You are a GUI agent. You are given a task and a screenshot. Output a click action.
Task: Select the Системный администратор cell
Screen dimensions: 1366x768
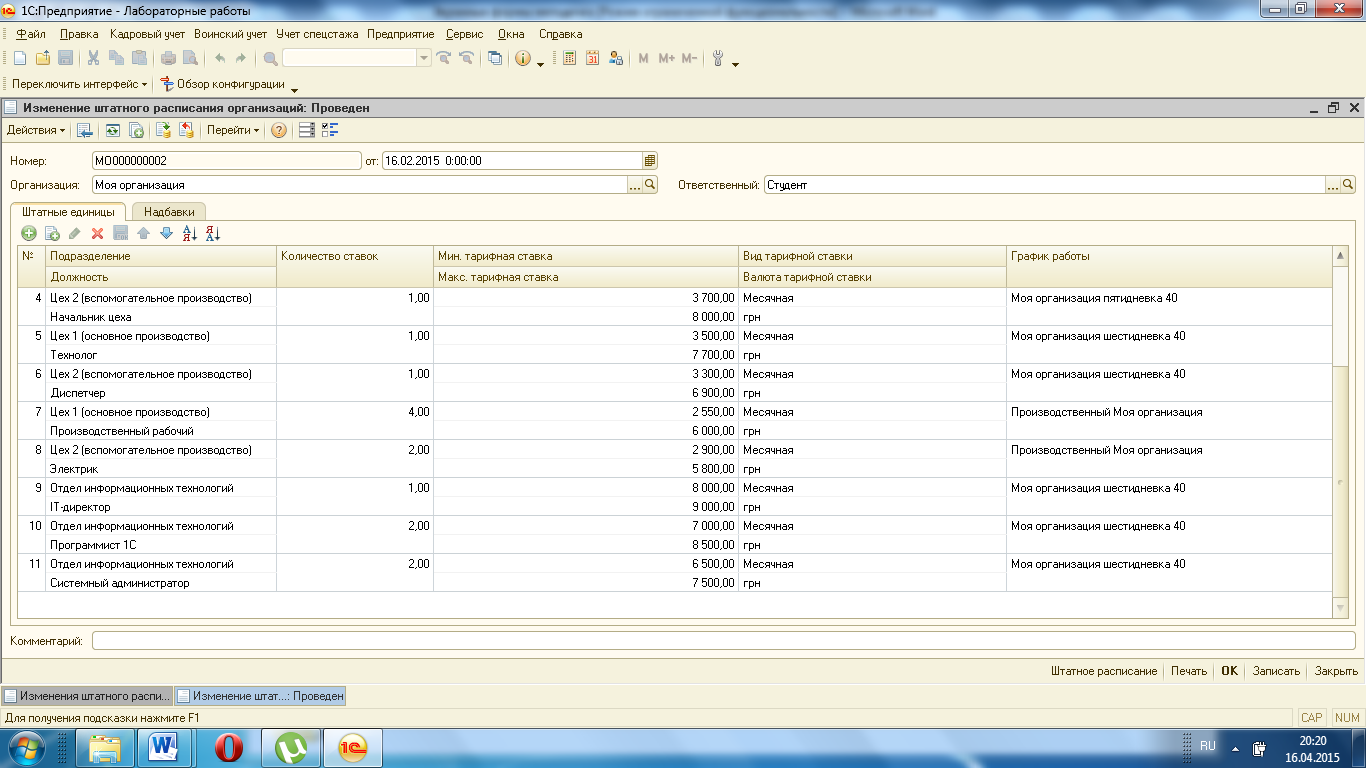click(161, 583)
